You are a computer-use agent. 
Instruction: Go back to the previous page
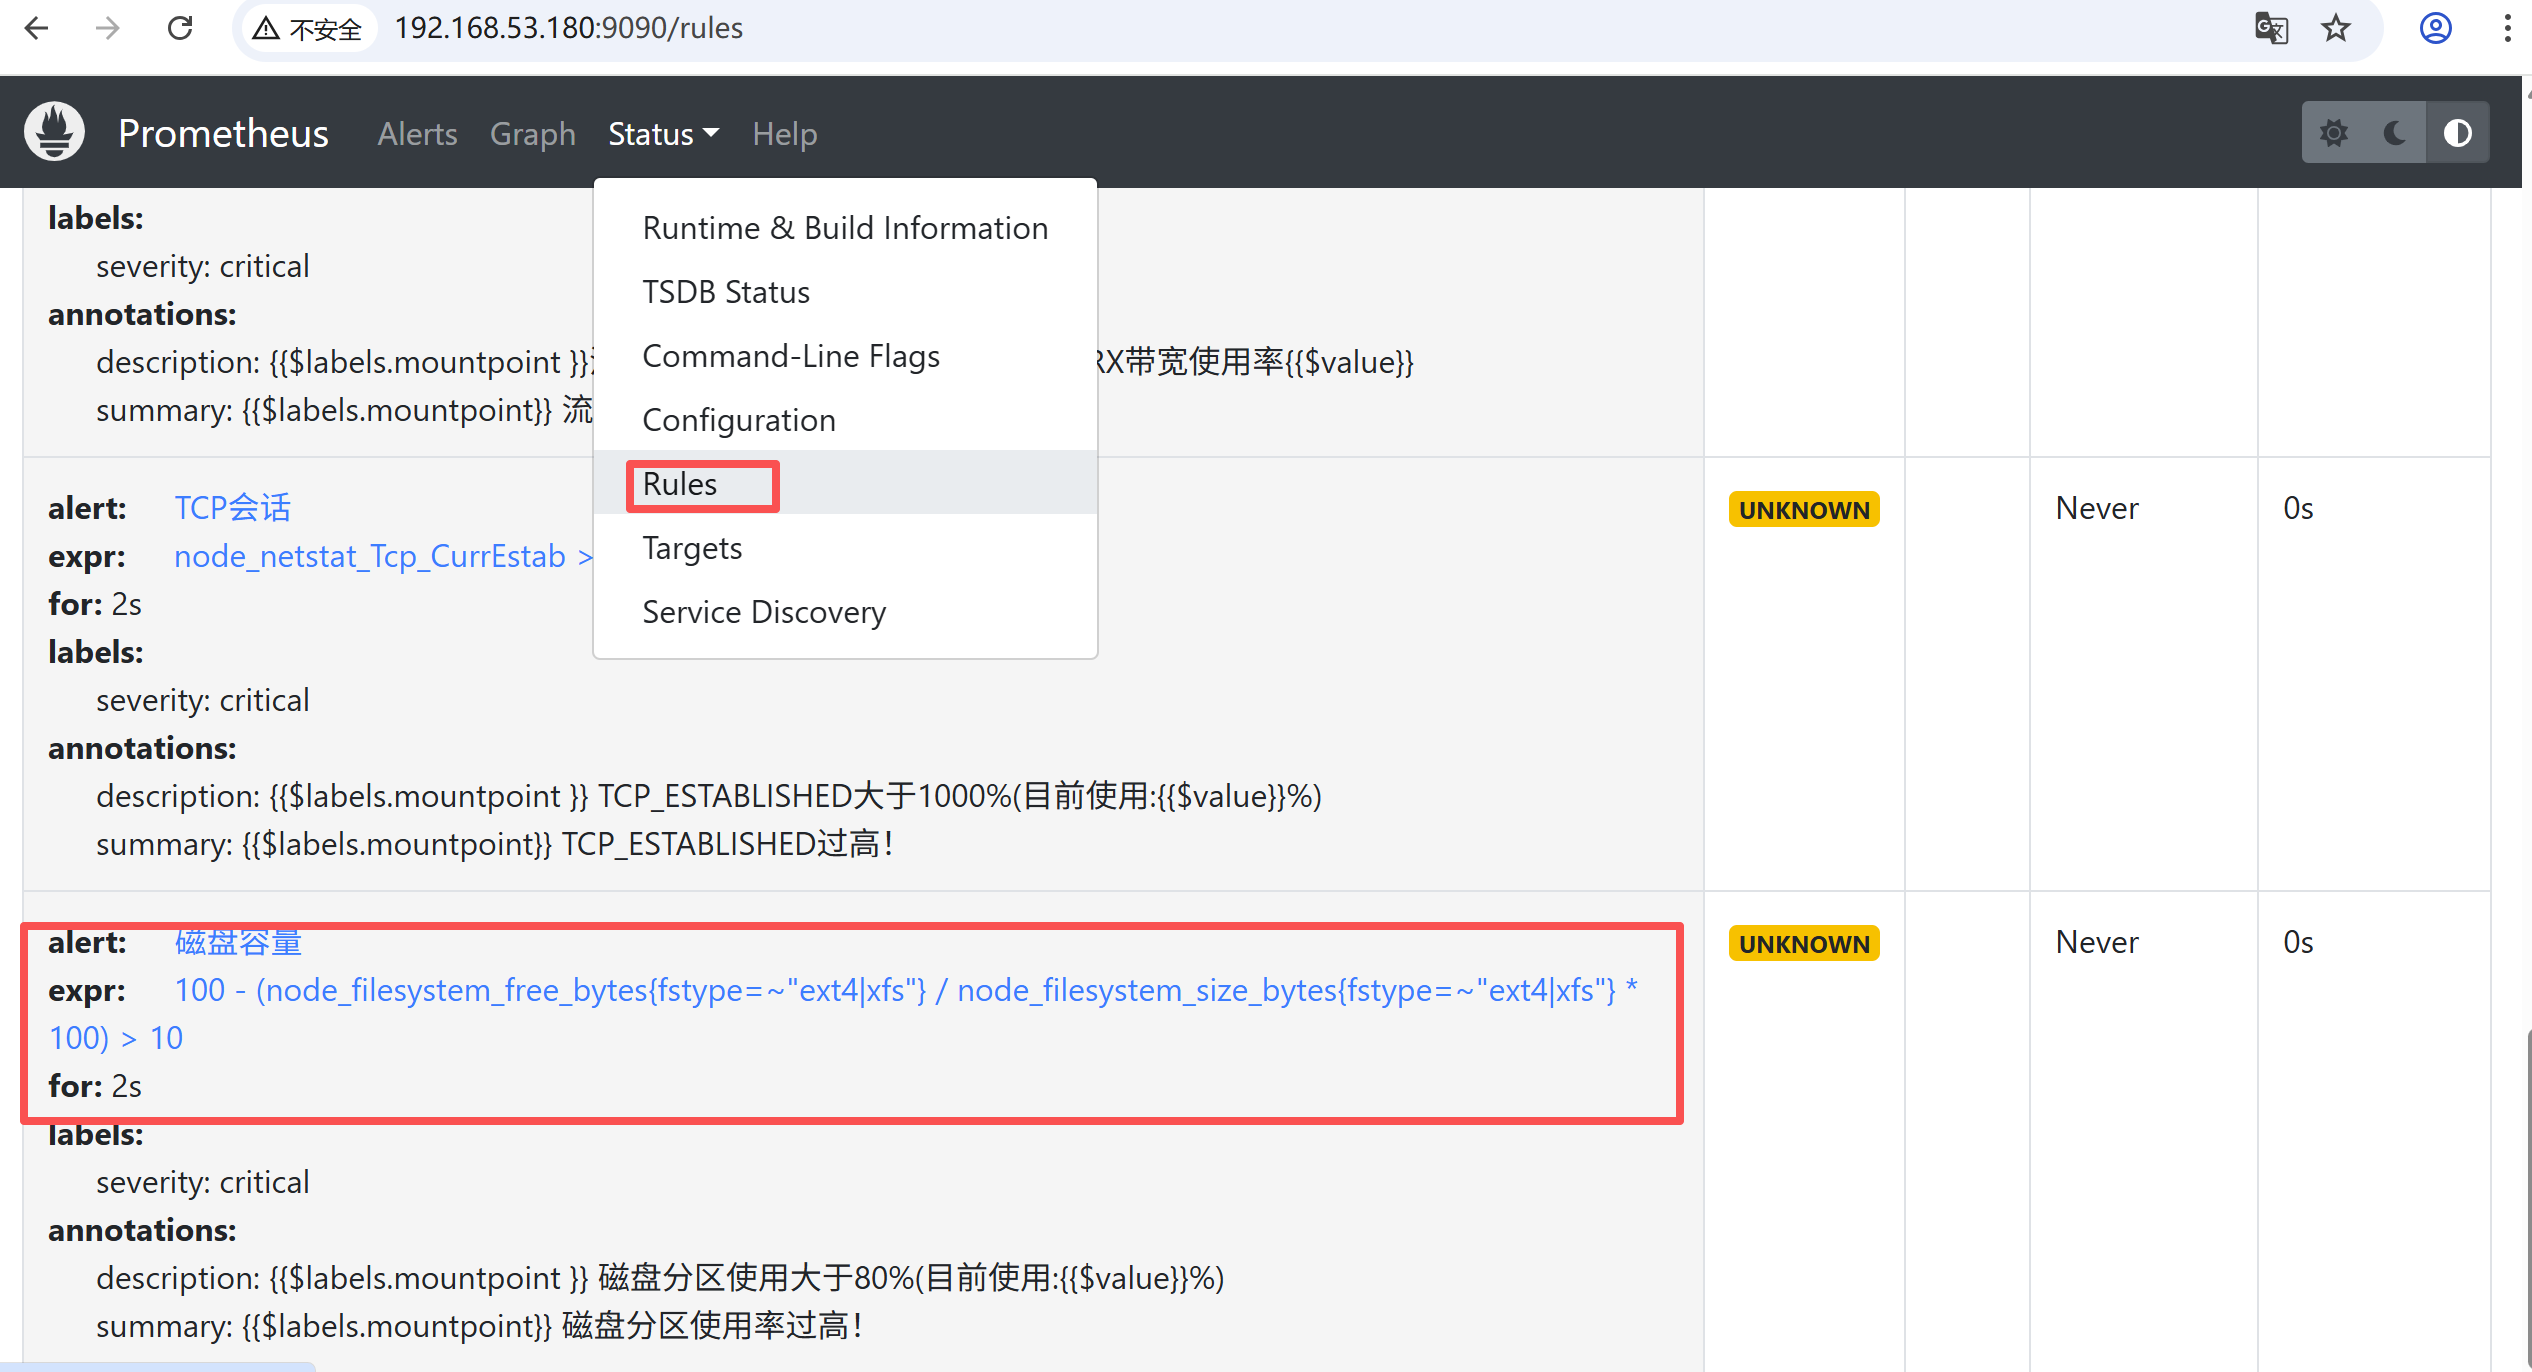tap(36, 28)
